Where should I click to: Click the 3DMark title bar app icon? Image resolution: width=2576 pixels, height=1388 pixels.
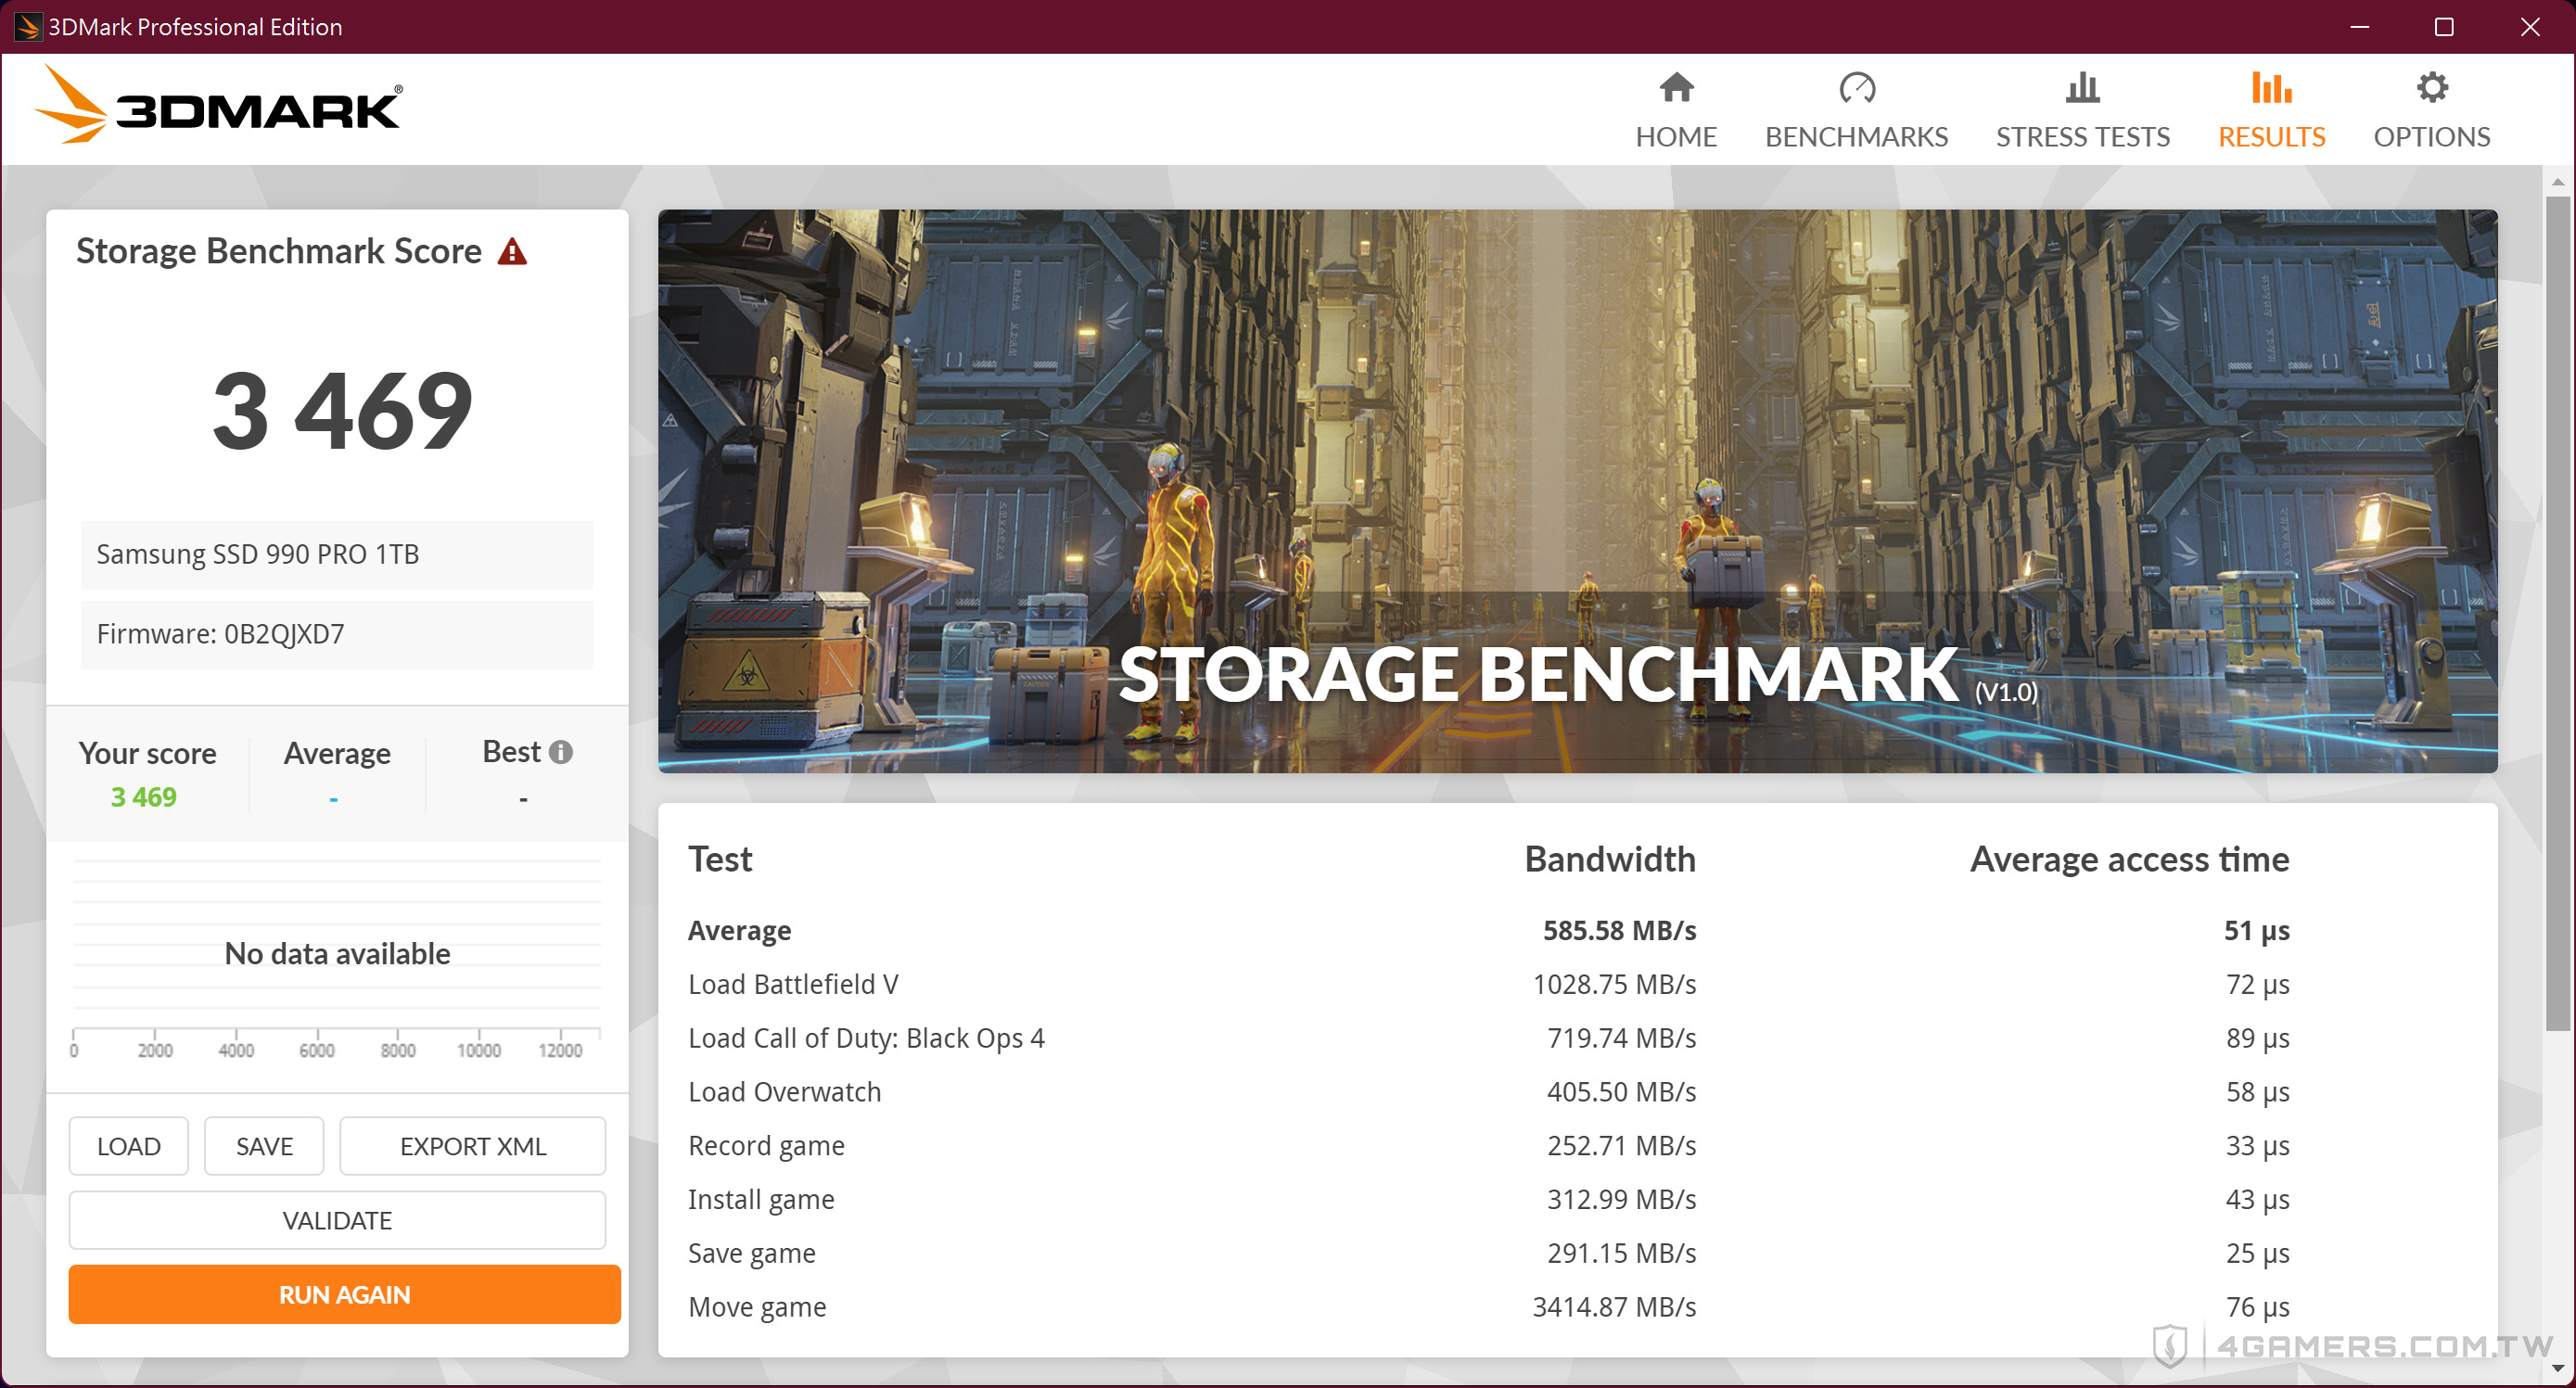click(27, 26)
